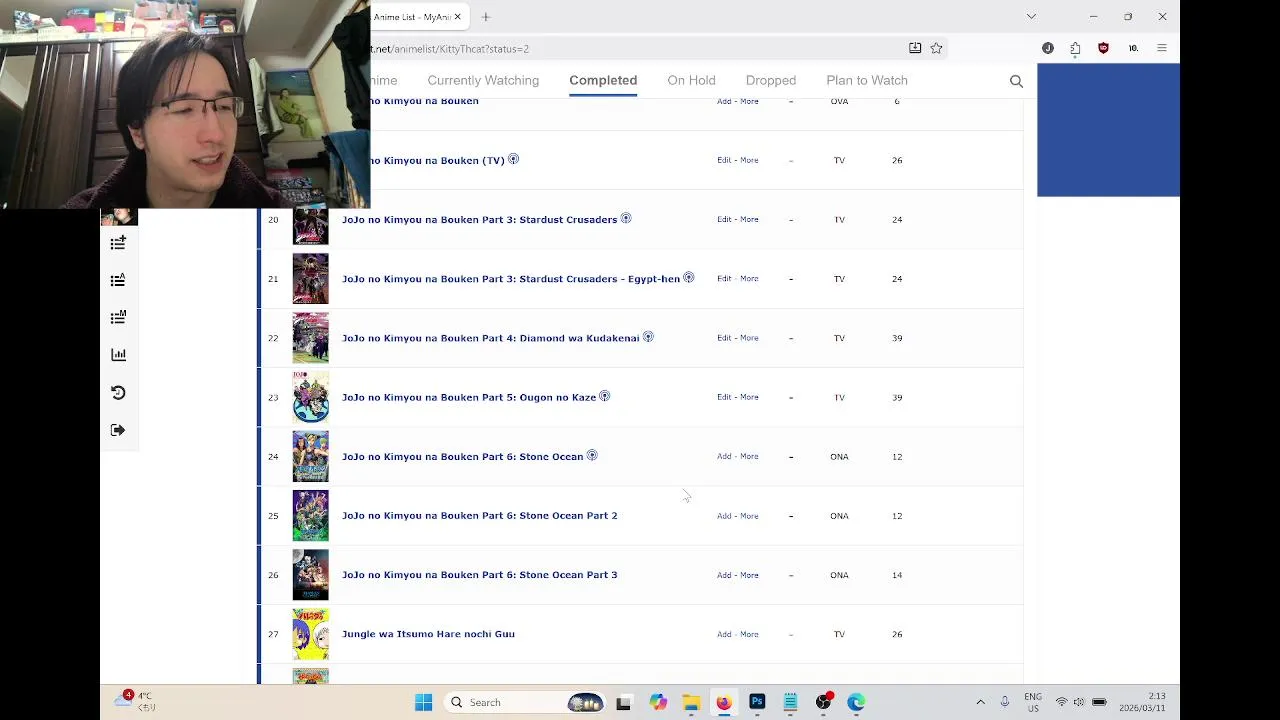The width and height of the screenshot is (1280, 720).
Task: Click the broadcast icon beside Part 3: Stardust Crusaders
Action: coord(626,218)
